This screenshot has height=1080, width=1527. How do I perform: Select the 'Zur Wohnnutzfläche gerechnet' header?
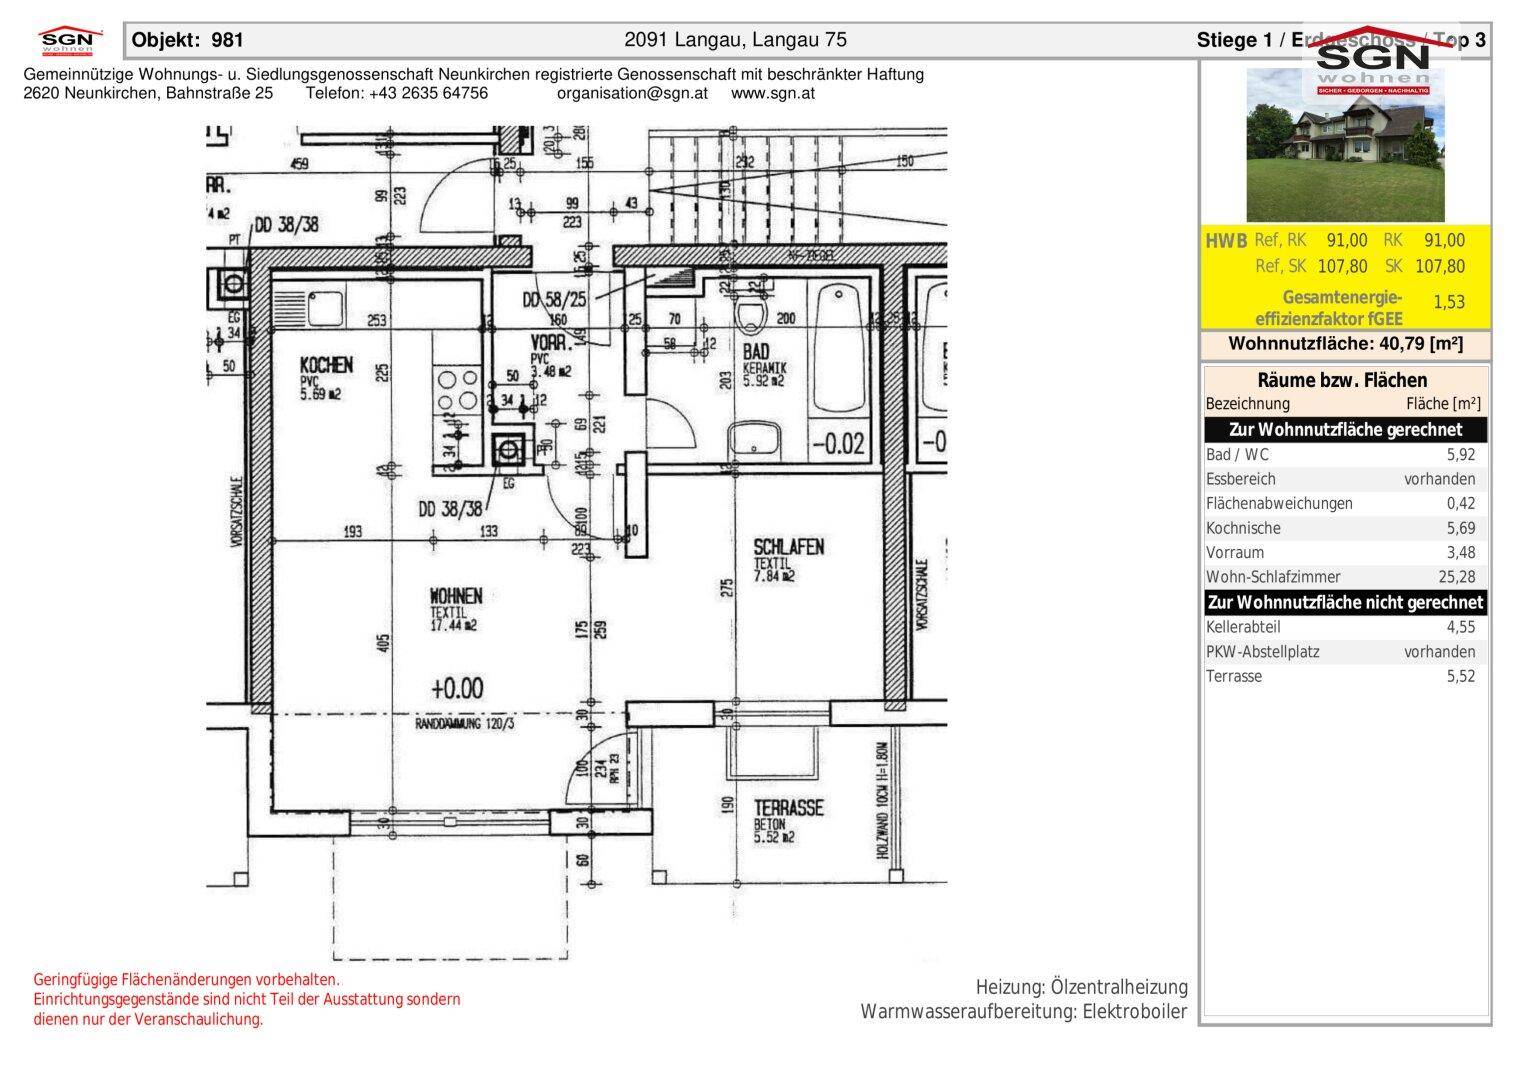pyautogui.click(x=1345, y=430)
